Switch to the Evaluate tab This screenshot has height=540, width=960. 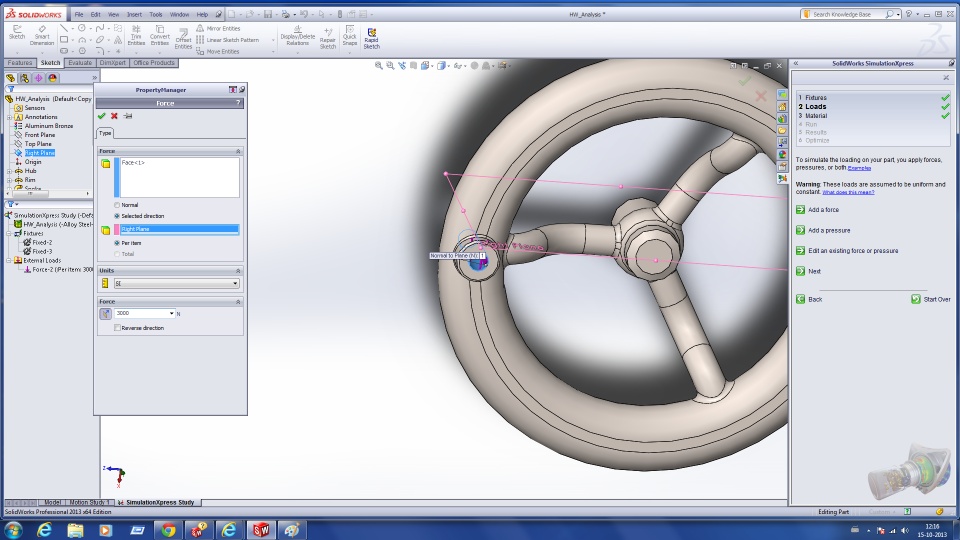point(80,62)
